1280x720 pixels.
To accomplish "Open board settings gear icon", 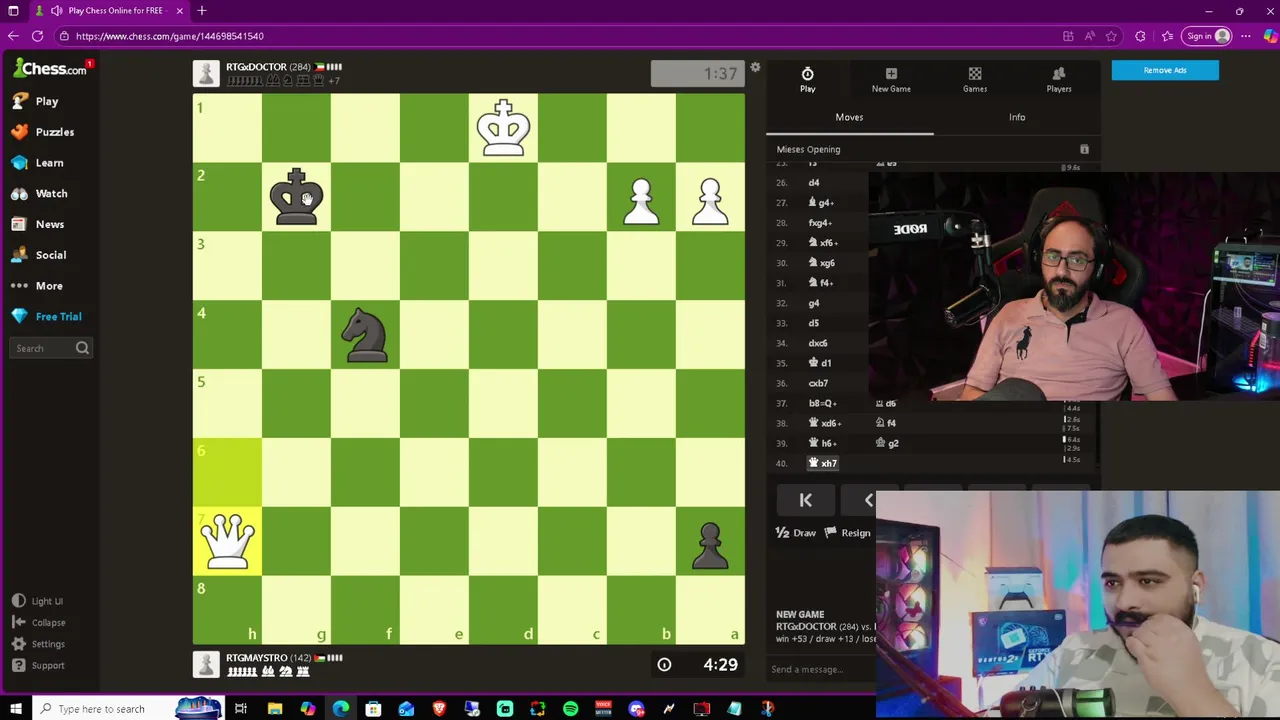I will (755, 67).
